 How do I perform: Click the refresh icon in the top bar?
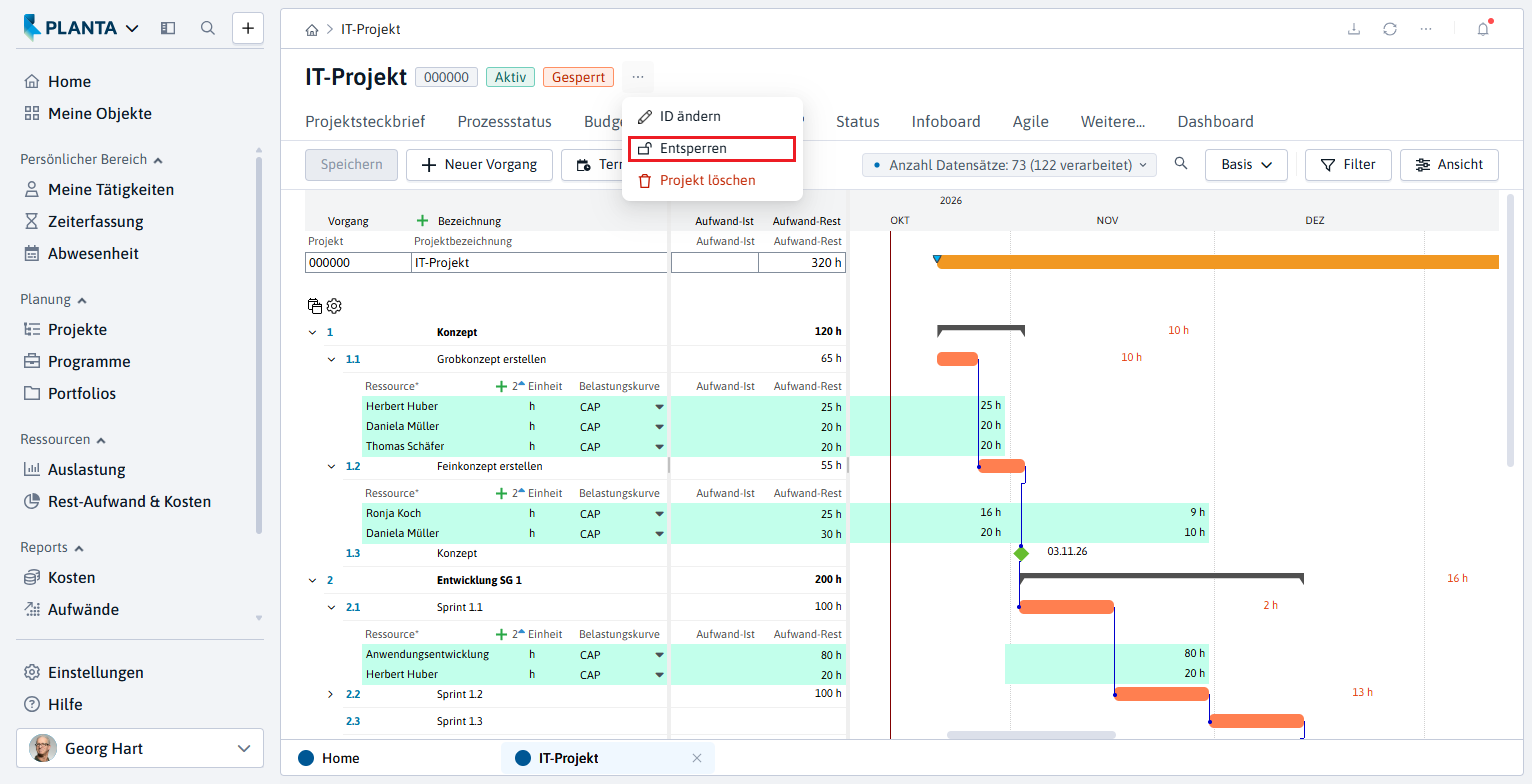1390,29
